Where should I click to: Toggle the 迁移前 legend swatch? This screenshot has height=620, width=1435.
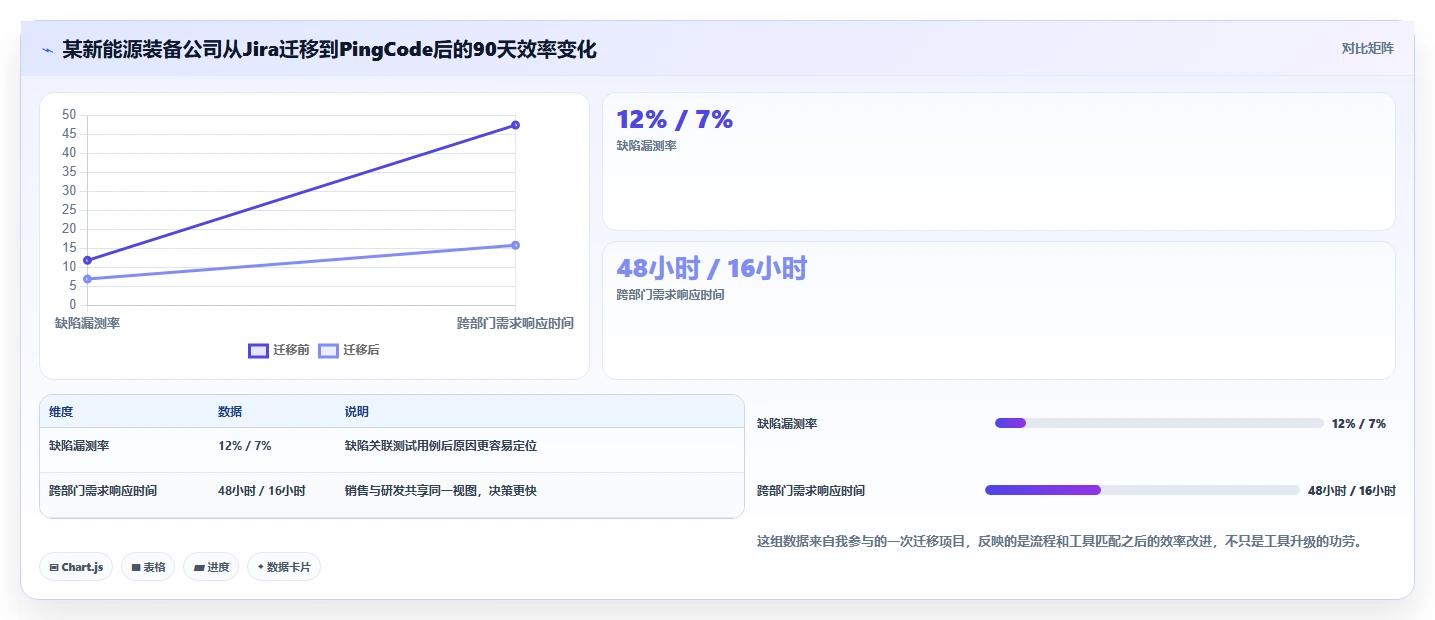[x=258, y=350]
